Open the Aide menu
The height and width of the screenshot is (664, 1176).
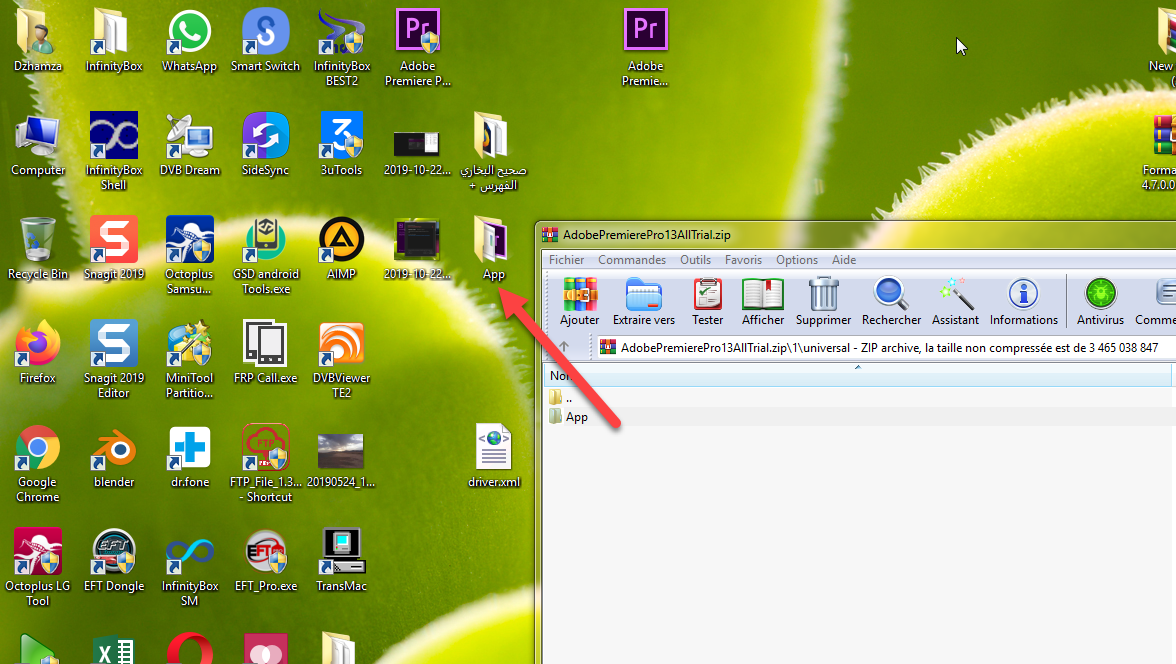coord(844,260)
